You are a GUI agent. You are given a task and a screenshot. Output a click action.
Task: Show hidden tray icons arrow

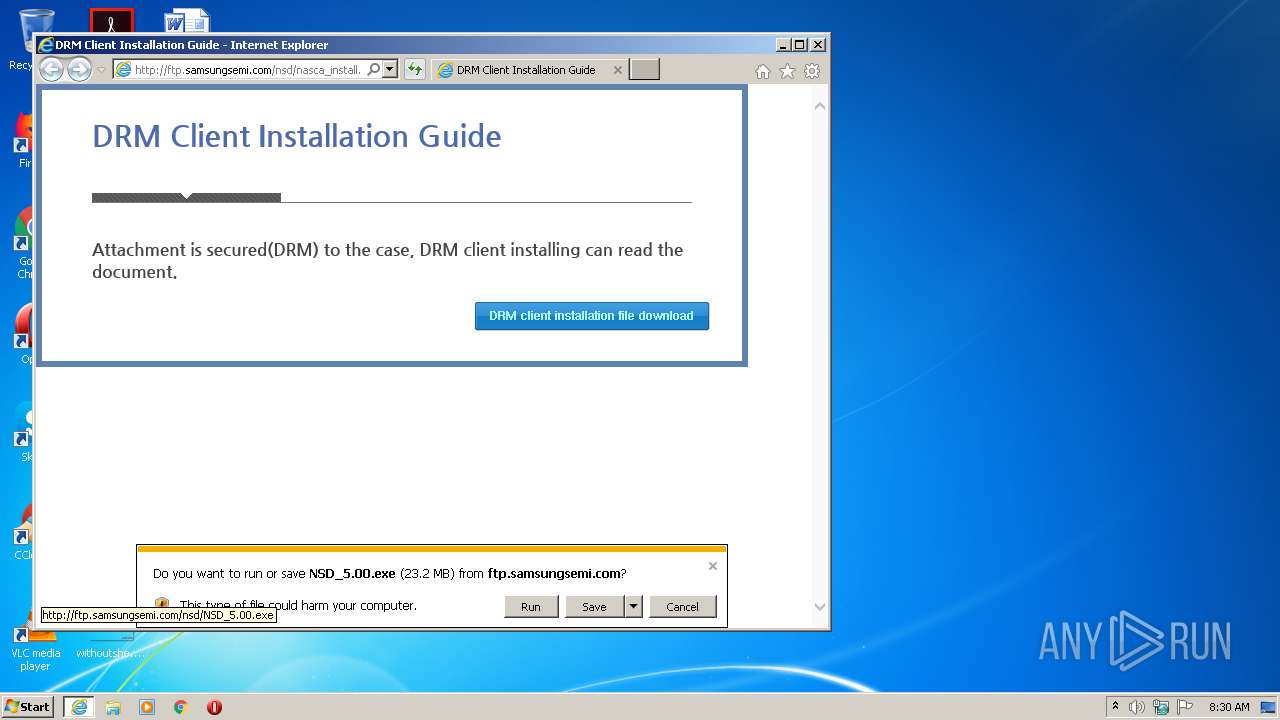click(1115, 707)
